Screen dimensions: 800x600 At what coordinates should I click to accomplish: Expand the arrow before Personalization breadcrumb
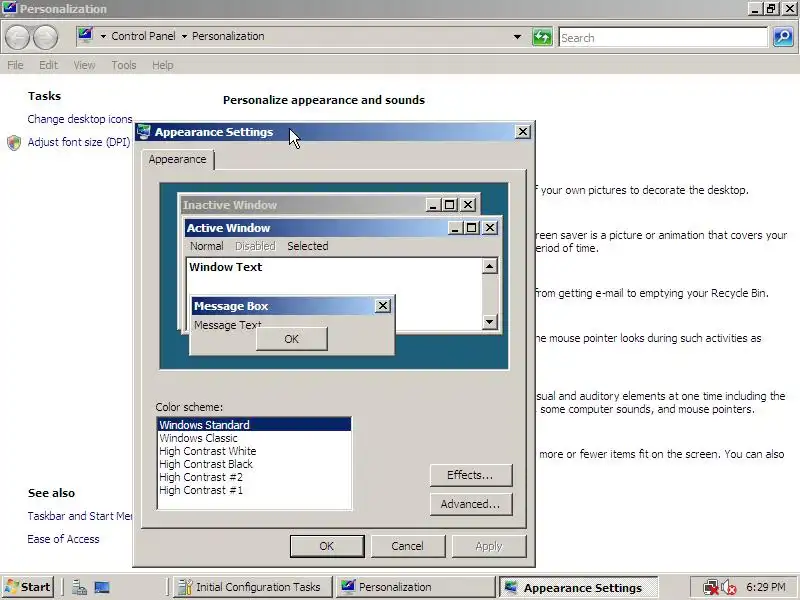click(x=184, y=36)
